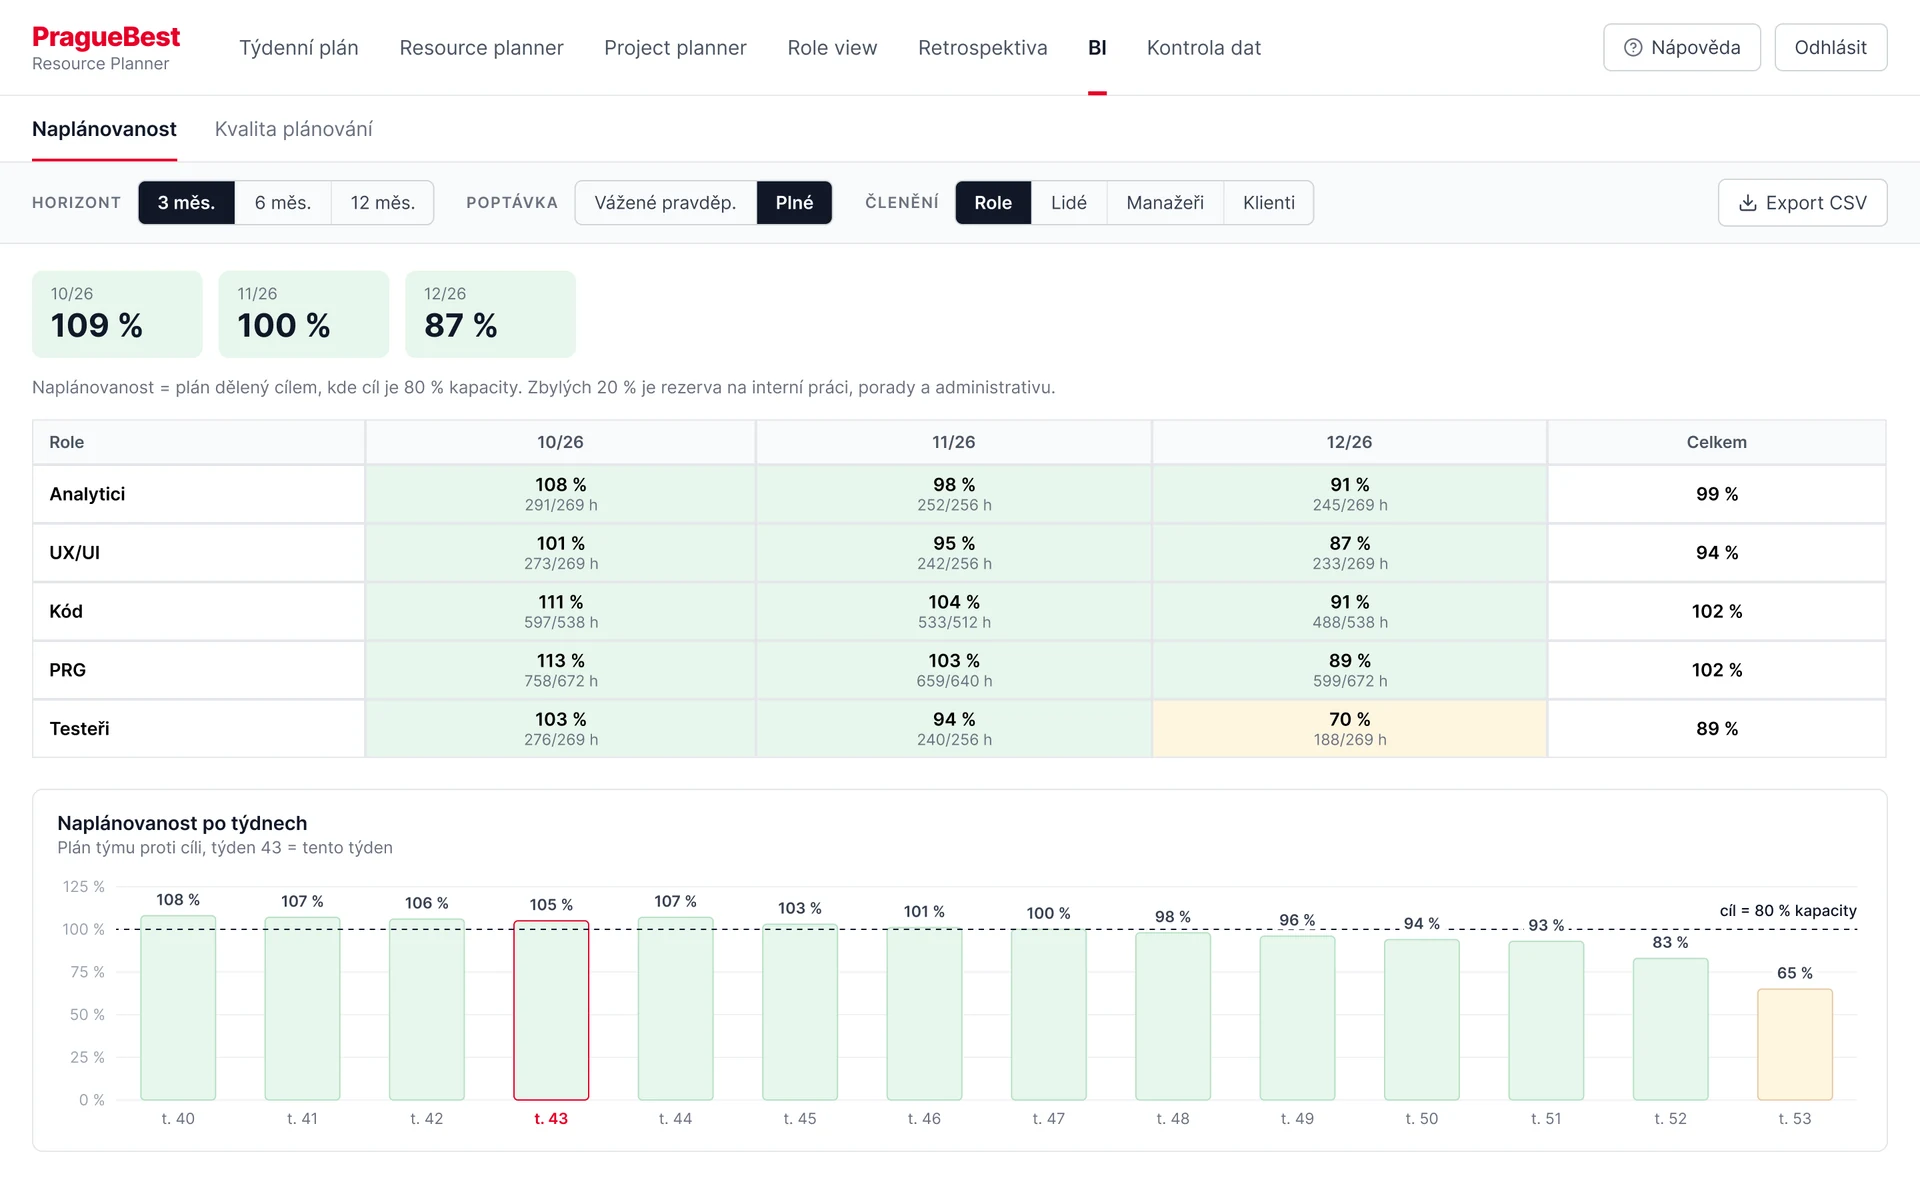Click the t. 40 bar at 108 %
The image size is (1920, 1200).
178,1008
